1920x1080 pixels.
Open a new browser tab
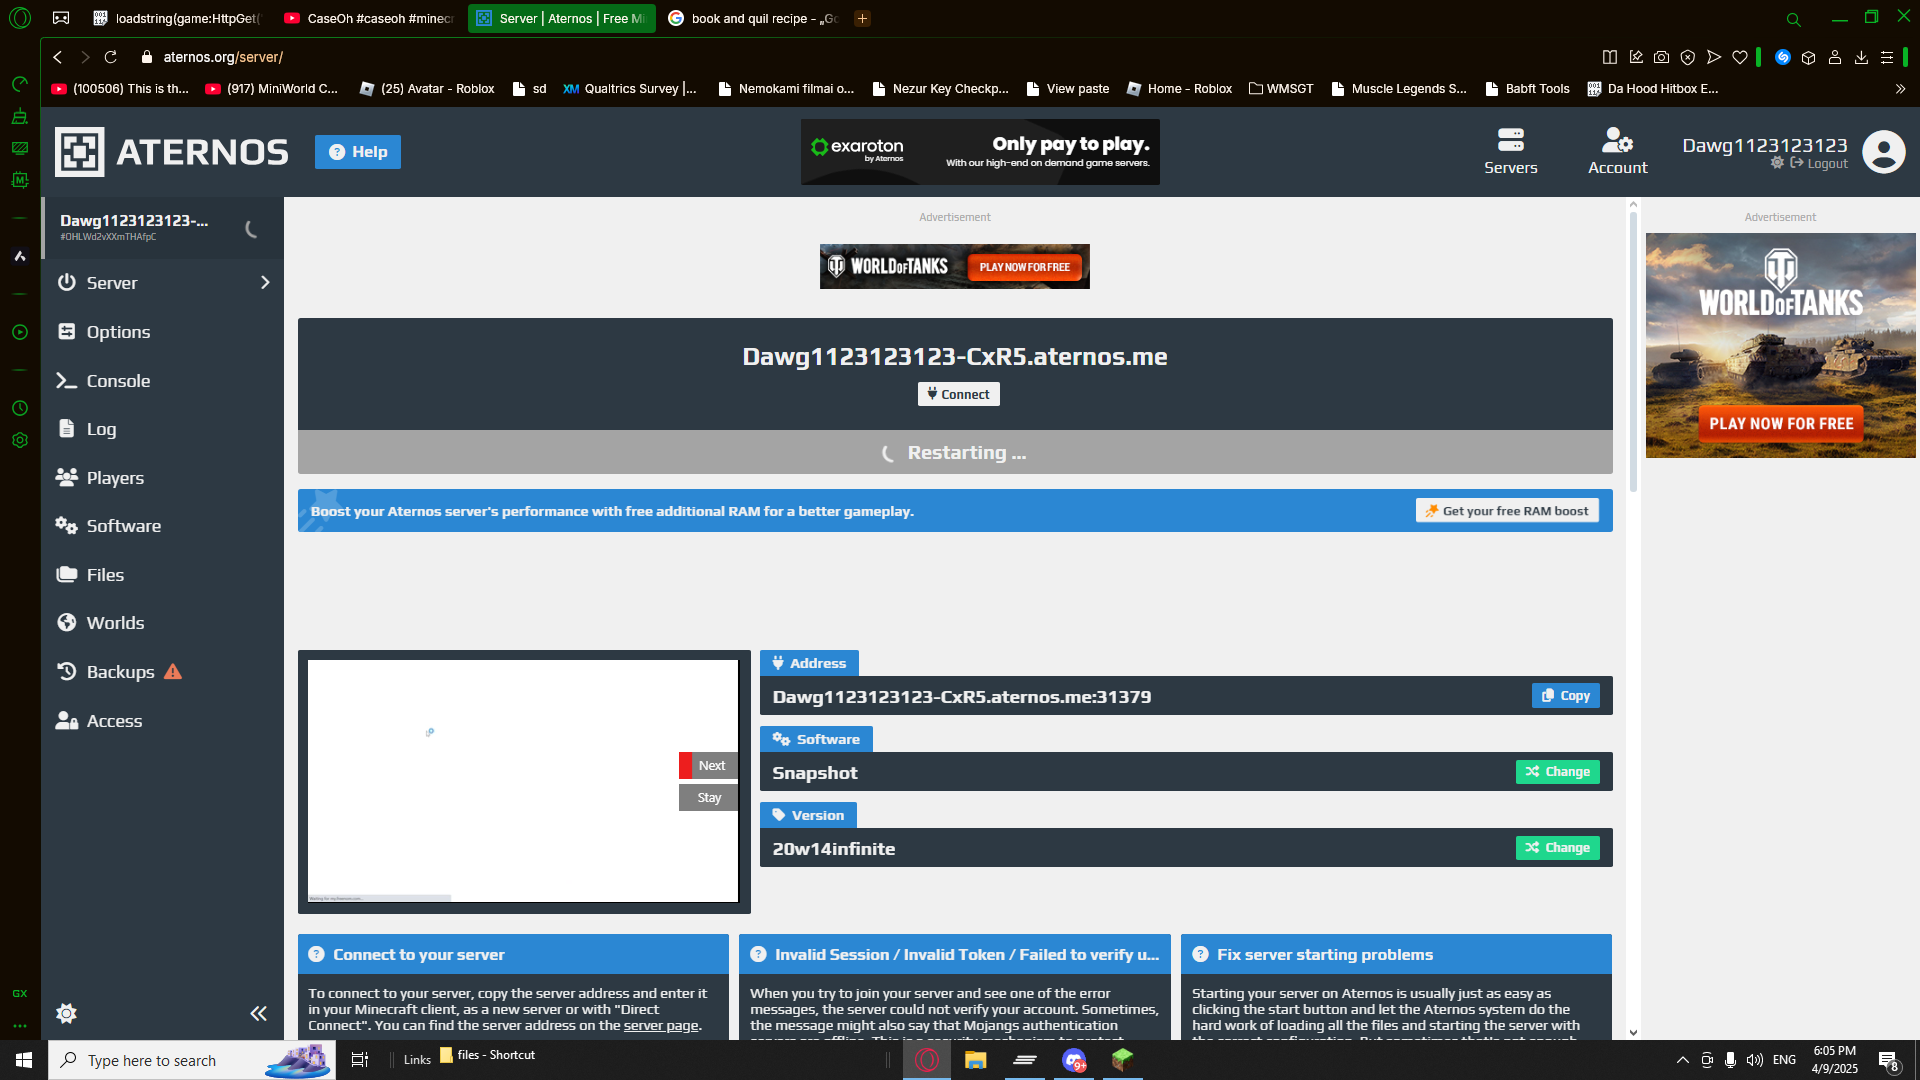tap(862, 18)
